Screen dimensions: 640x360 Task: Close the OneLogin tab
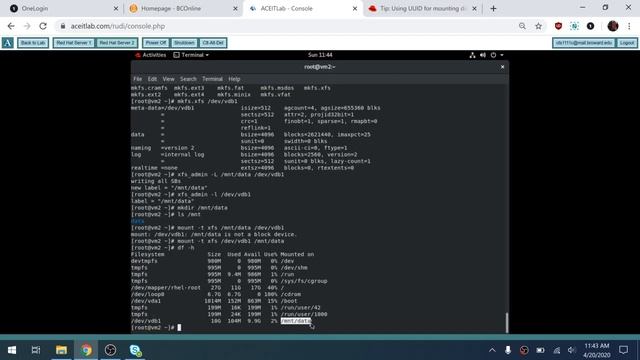point(116,9)
